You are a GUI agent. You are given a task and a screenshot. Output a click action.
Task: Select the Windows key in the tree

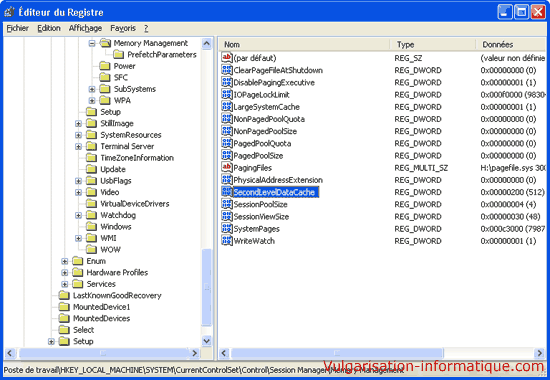pos(116,227)
